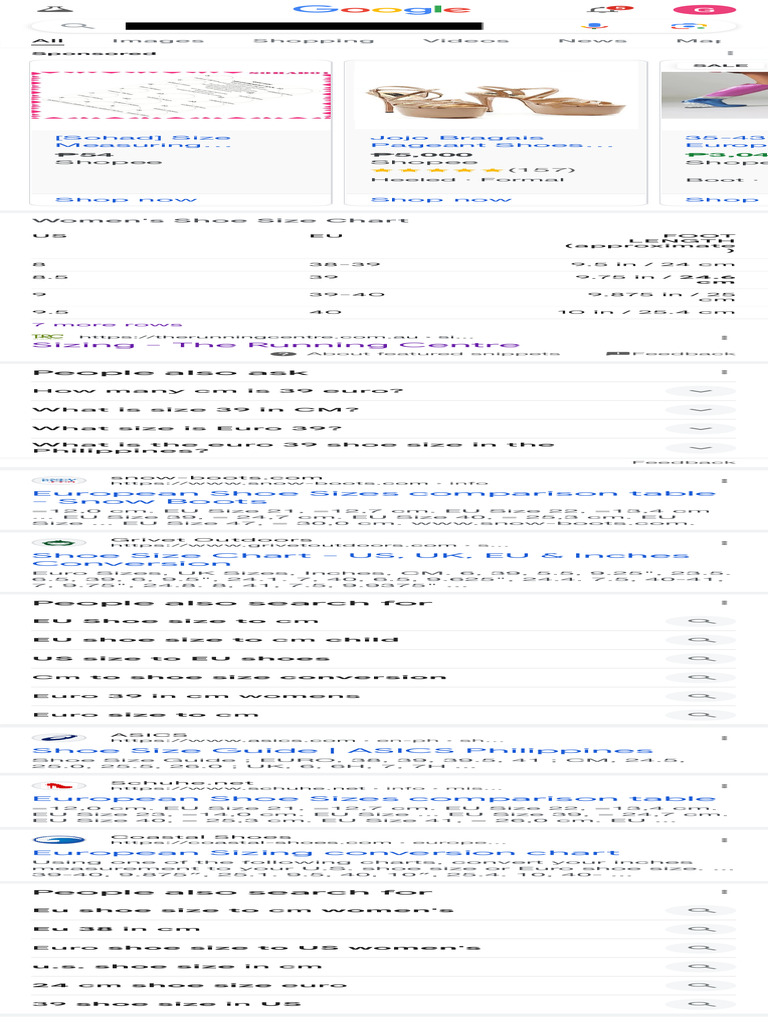Open notifications bell icon
The width and height of the screenshot is (768, 1024).
[600, 9]
